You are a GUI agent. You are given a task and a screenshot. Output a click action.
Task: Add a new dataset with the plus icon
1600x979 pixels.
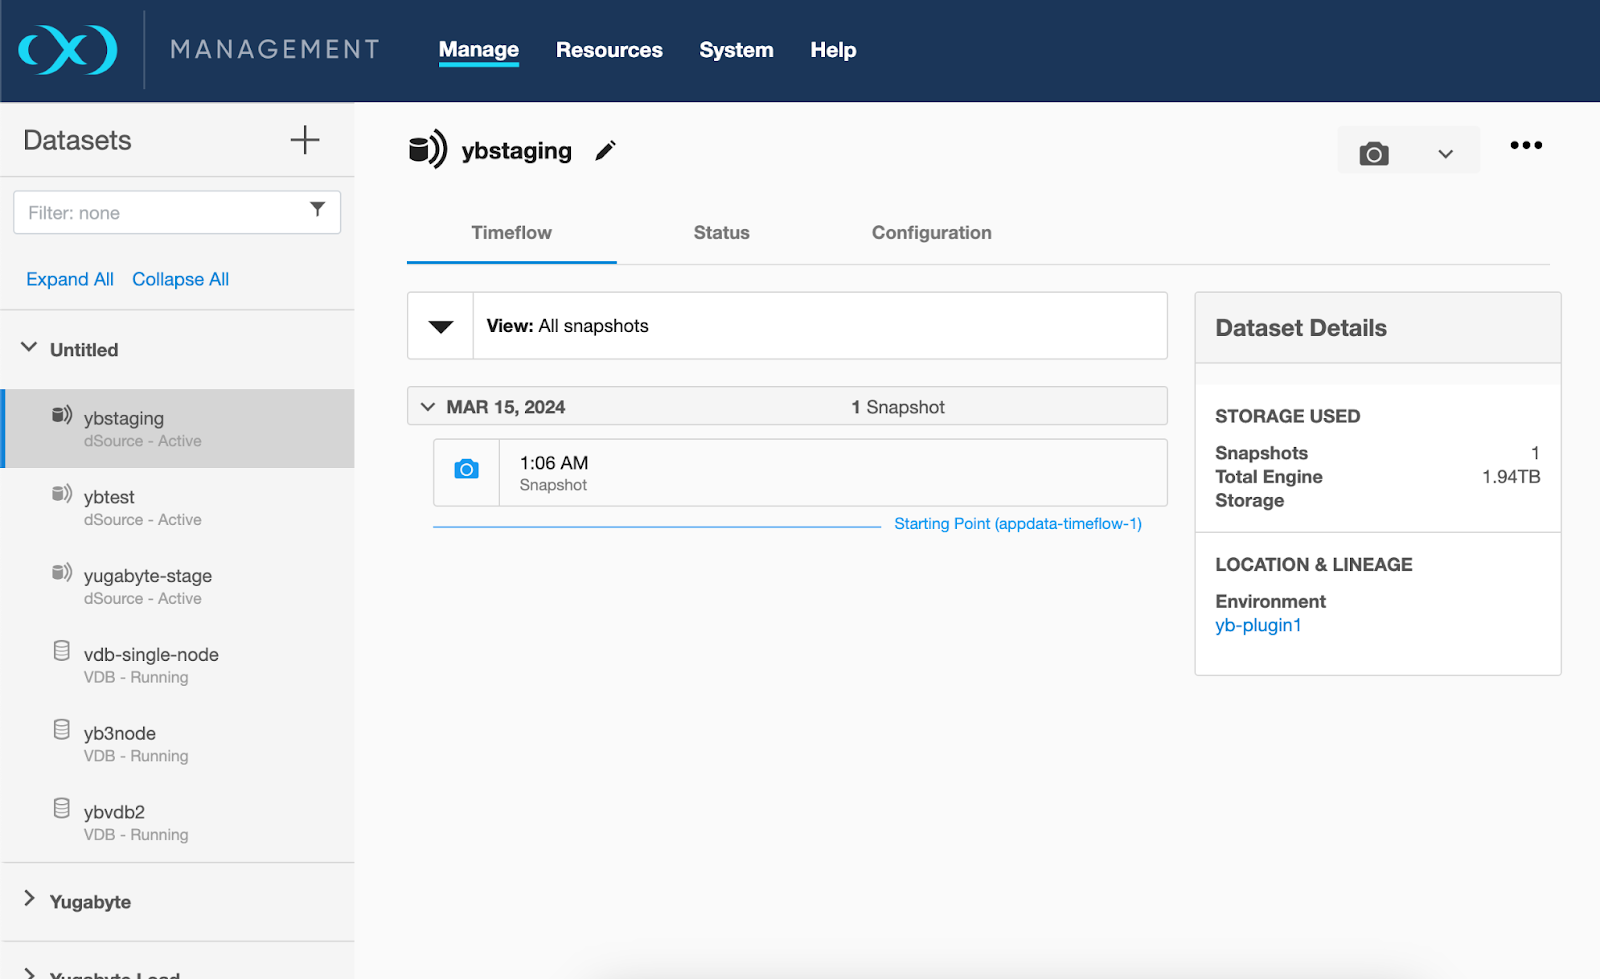[x=305, y=140]
